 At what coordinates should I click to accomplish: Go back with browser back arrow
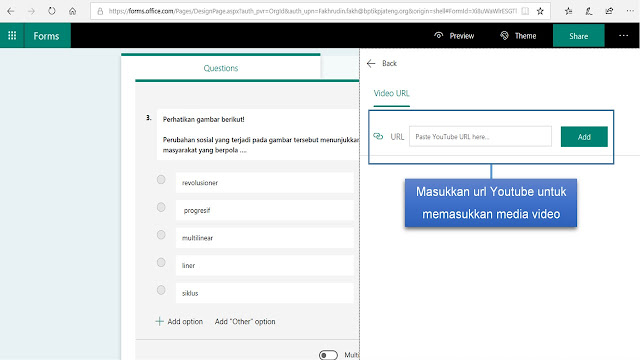pos(11,11)
